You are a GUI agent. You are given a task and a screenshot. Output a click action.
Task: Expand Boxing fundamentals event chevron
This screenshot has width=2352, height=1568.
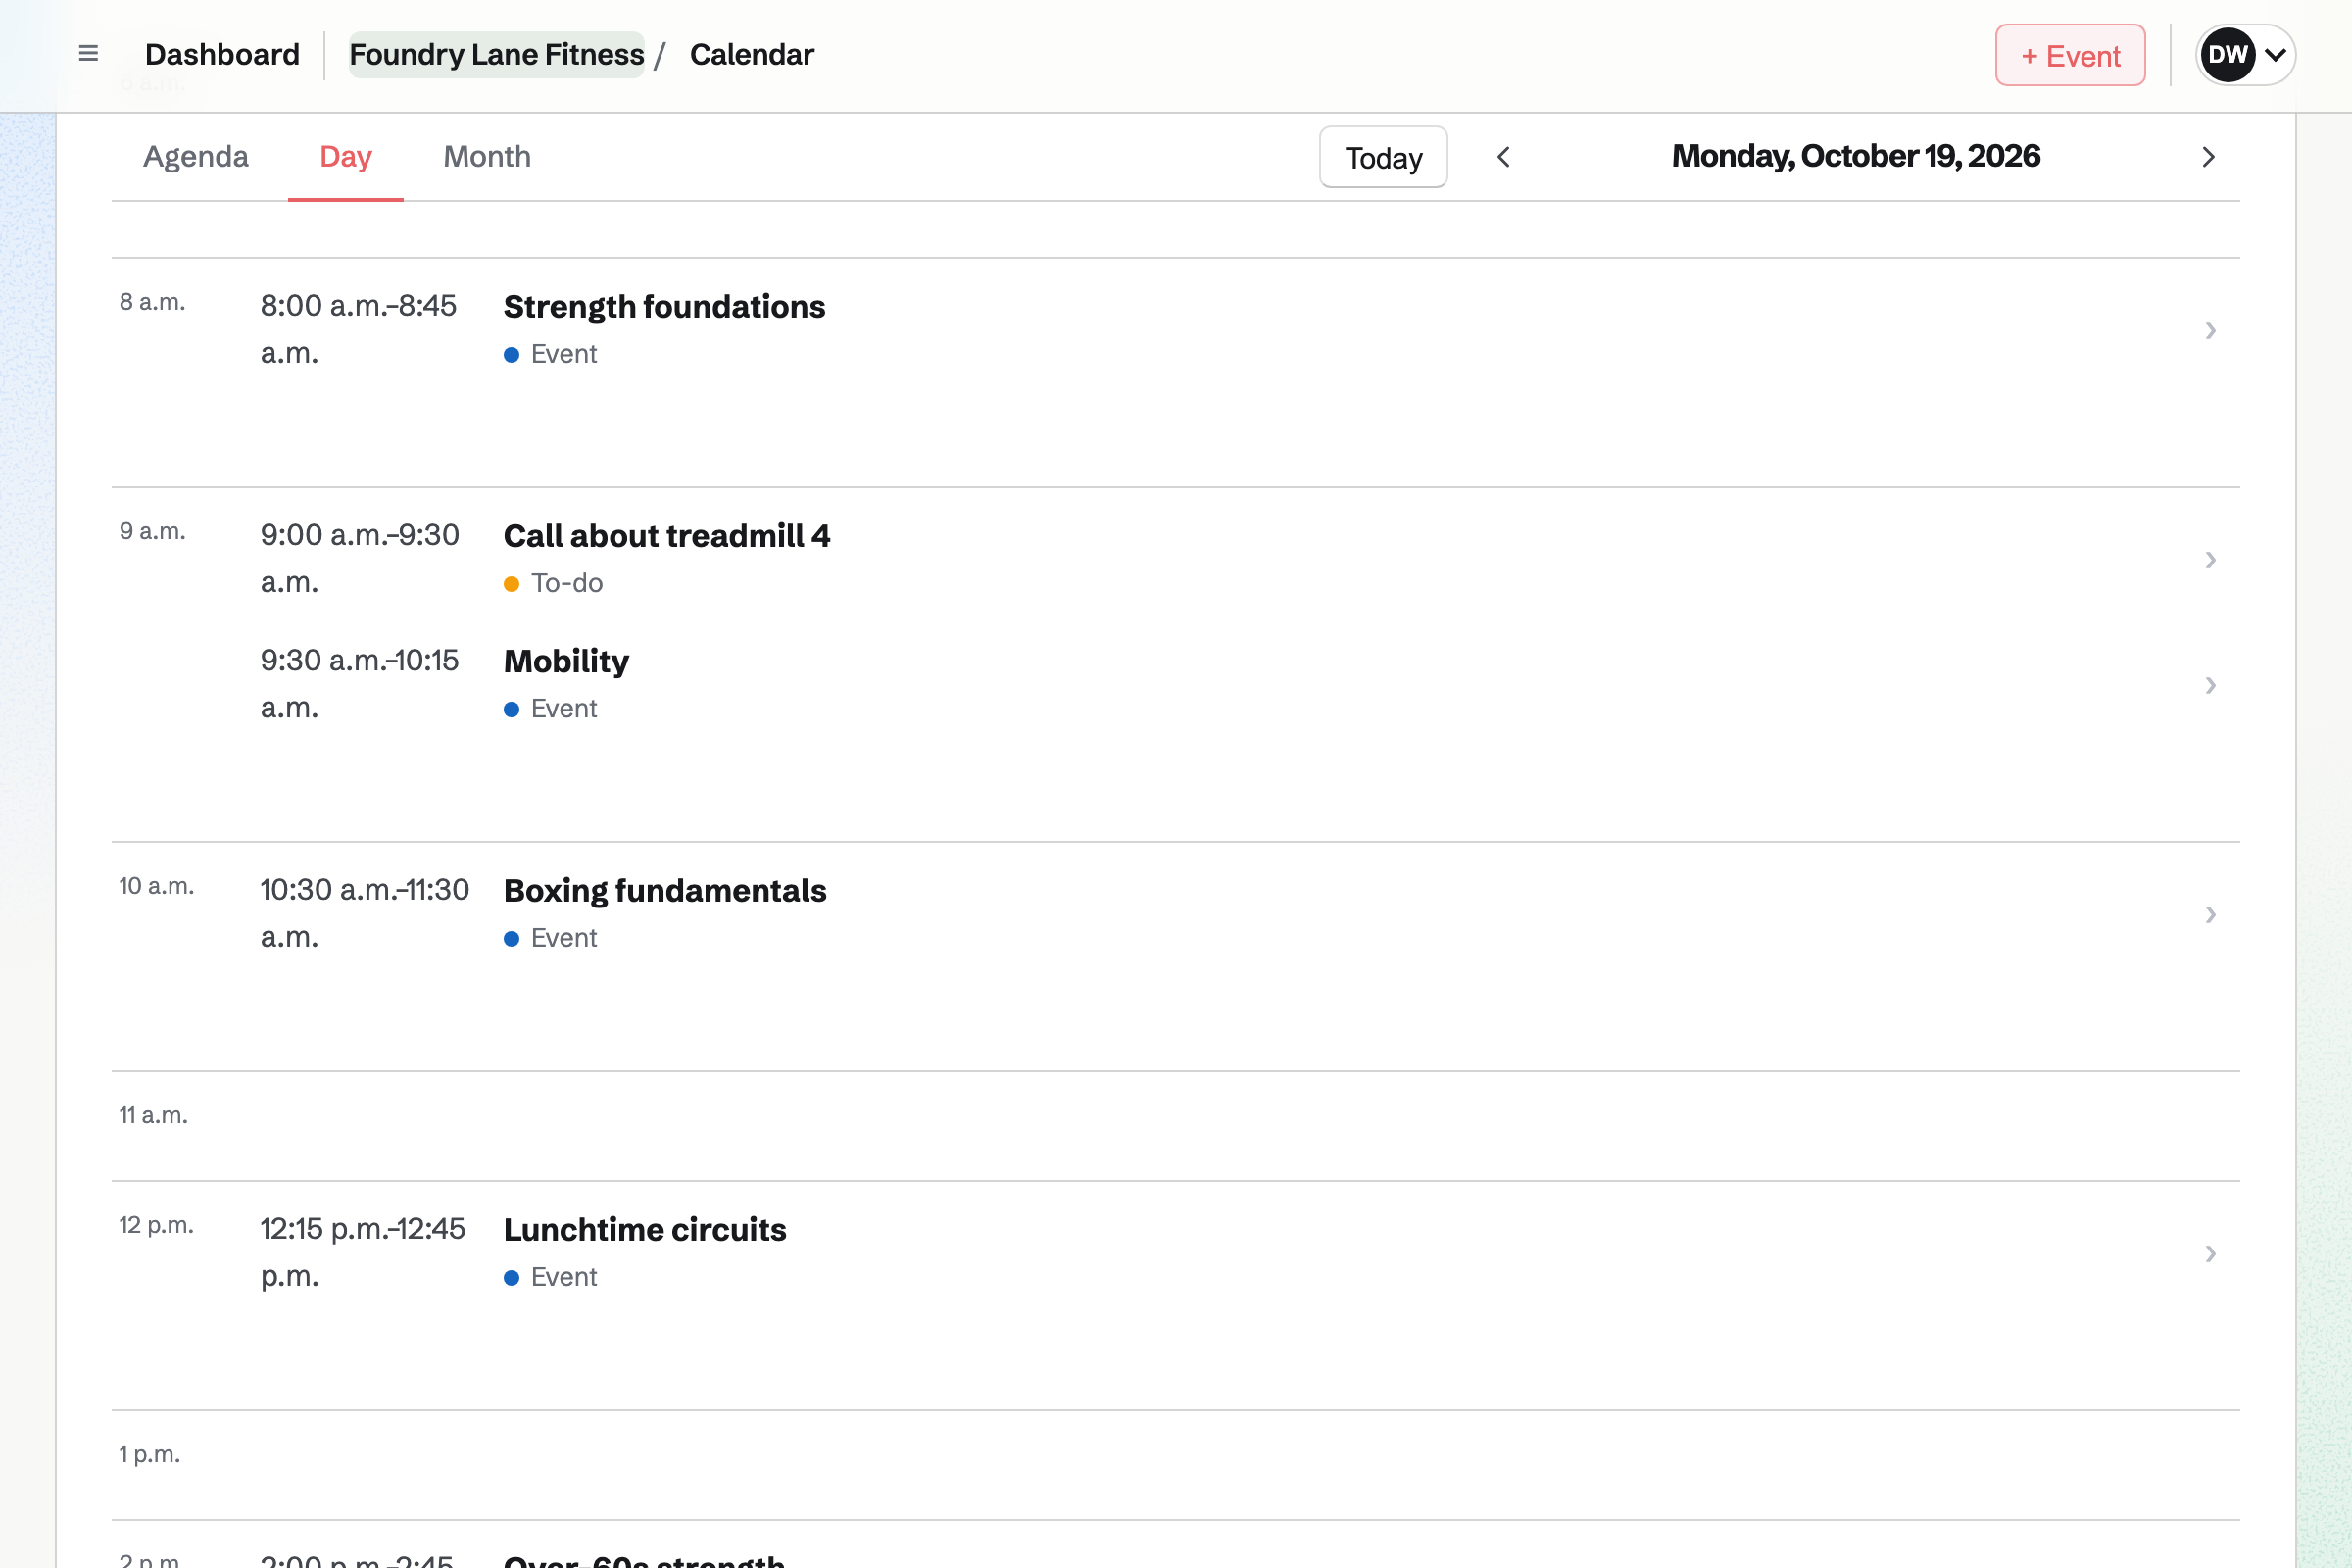point(2210,914)
